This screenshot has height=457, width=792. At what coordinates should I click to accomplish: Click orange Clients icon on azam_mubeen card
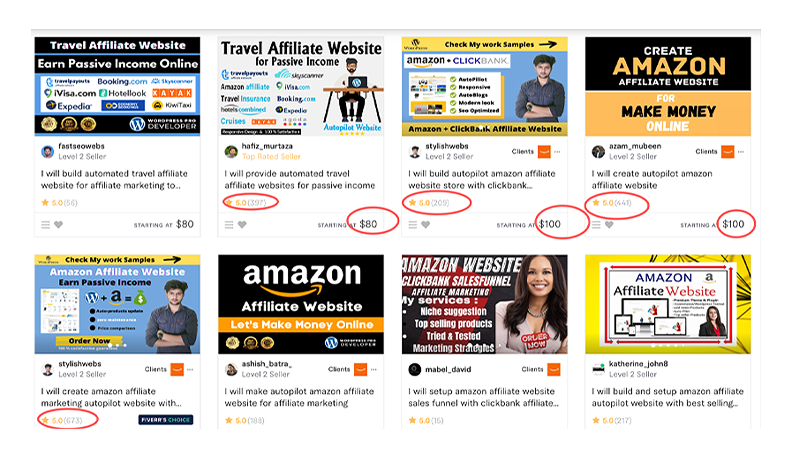[727, 151]
